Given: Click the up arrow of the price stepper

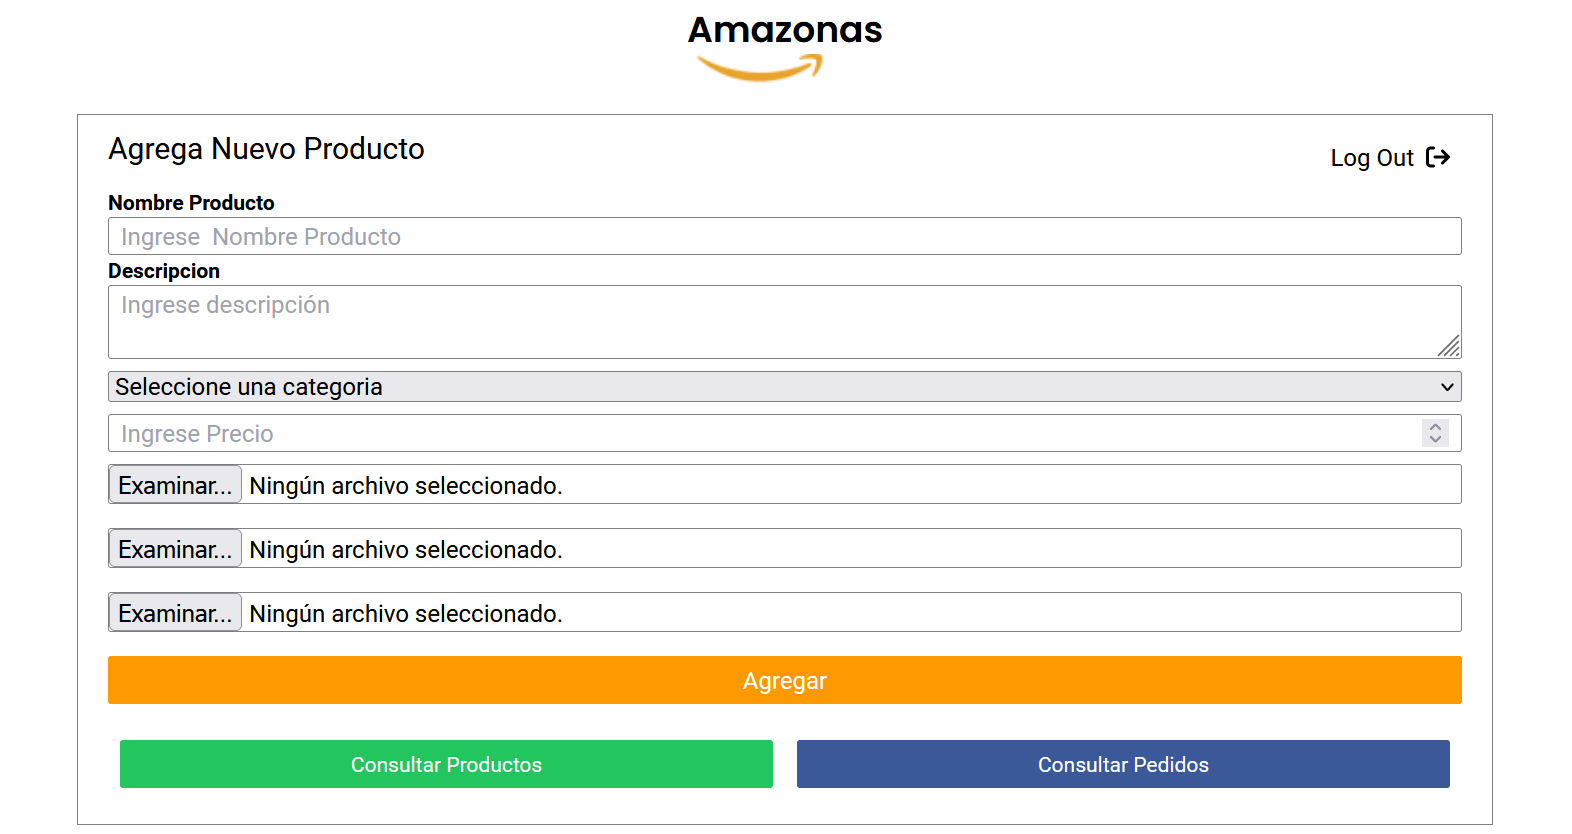Looking at the screenshot, I should click(x=1435, y=427).
